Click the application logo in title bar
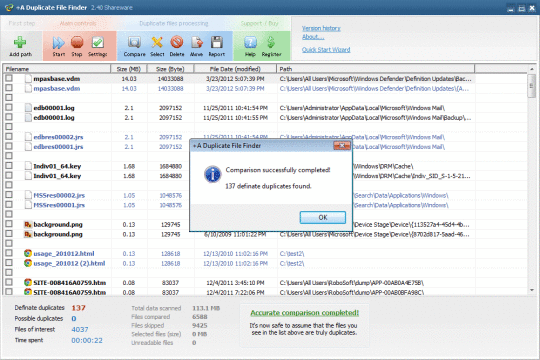 9,7
